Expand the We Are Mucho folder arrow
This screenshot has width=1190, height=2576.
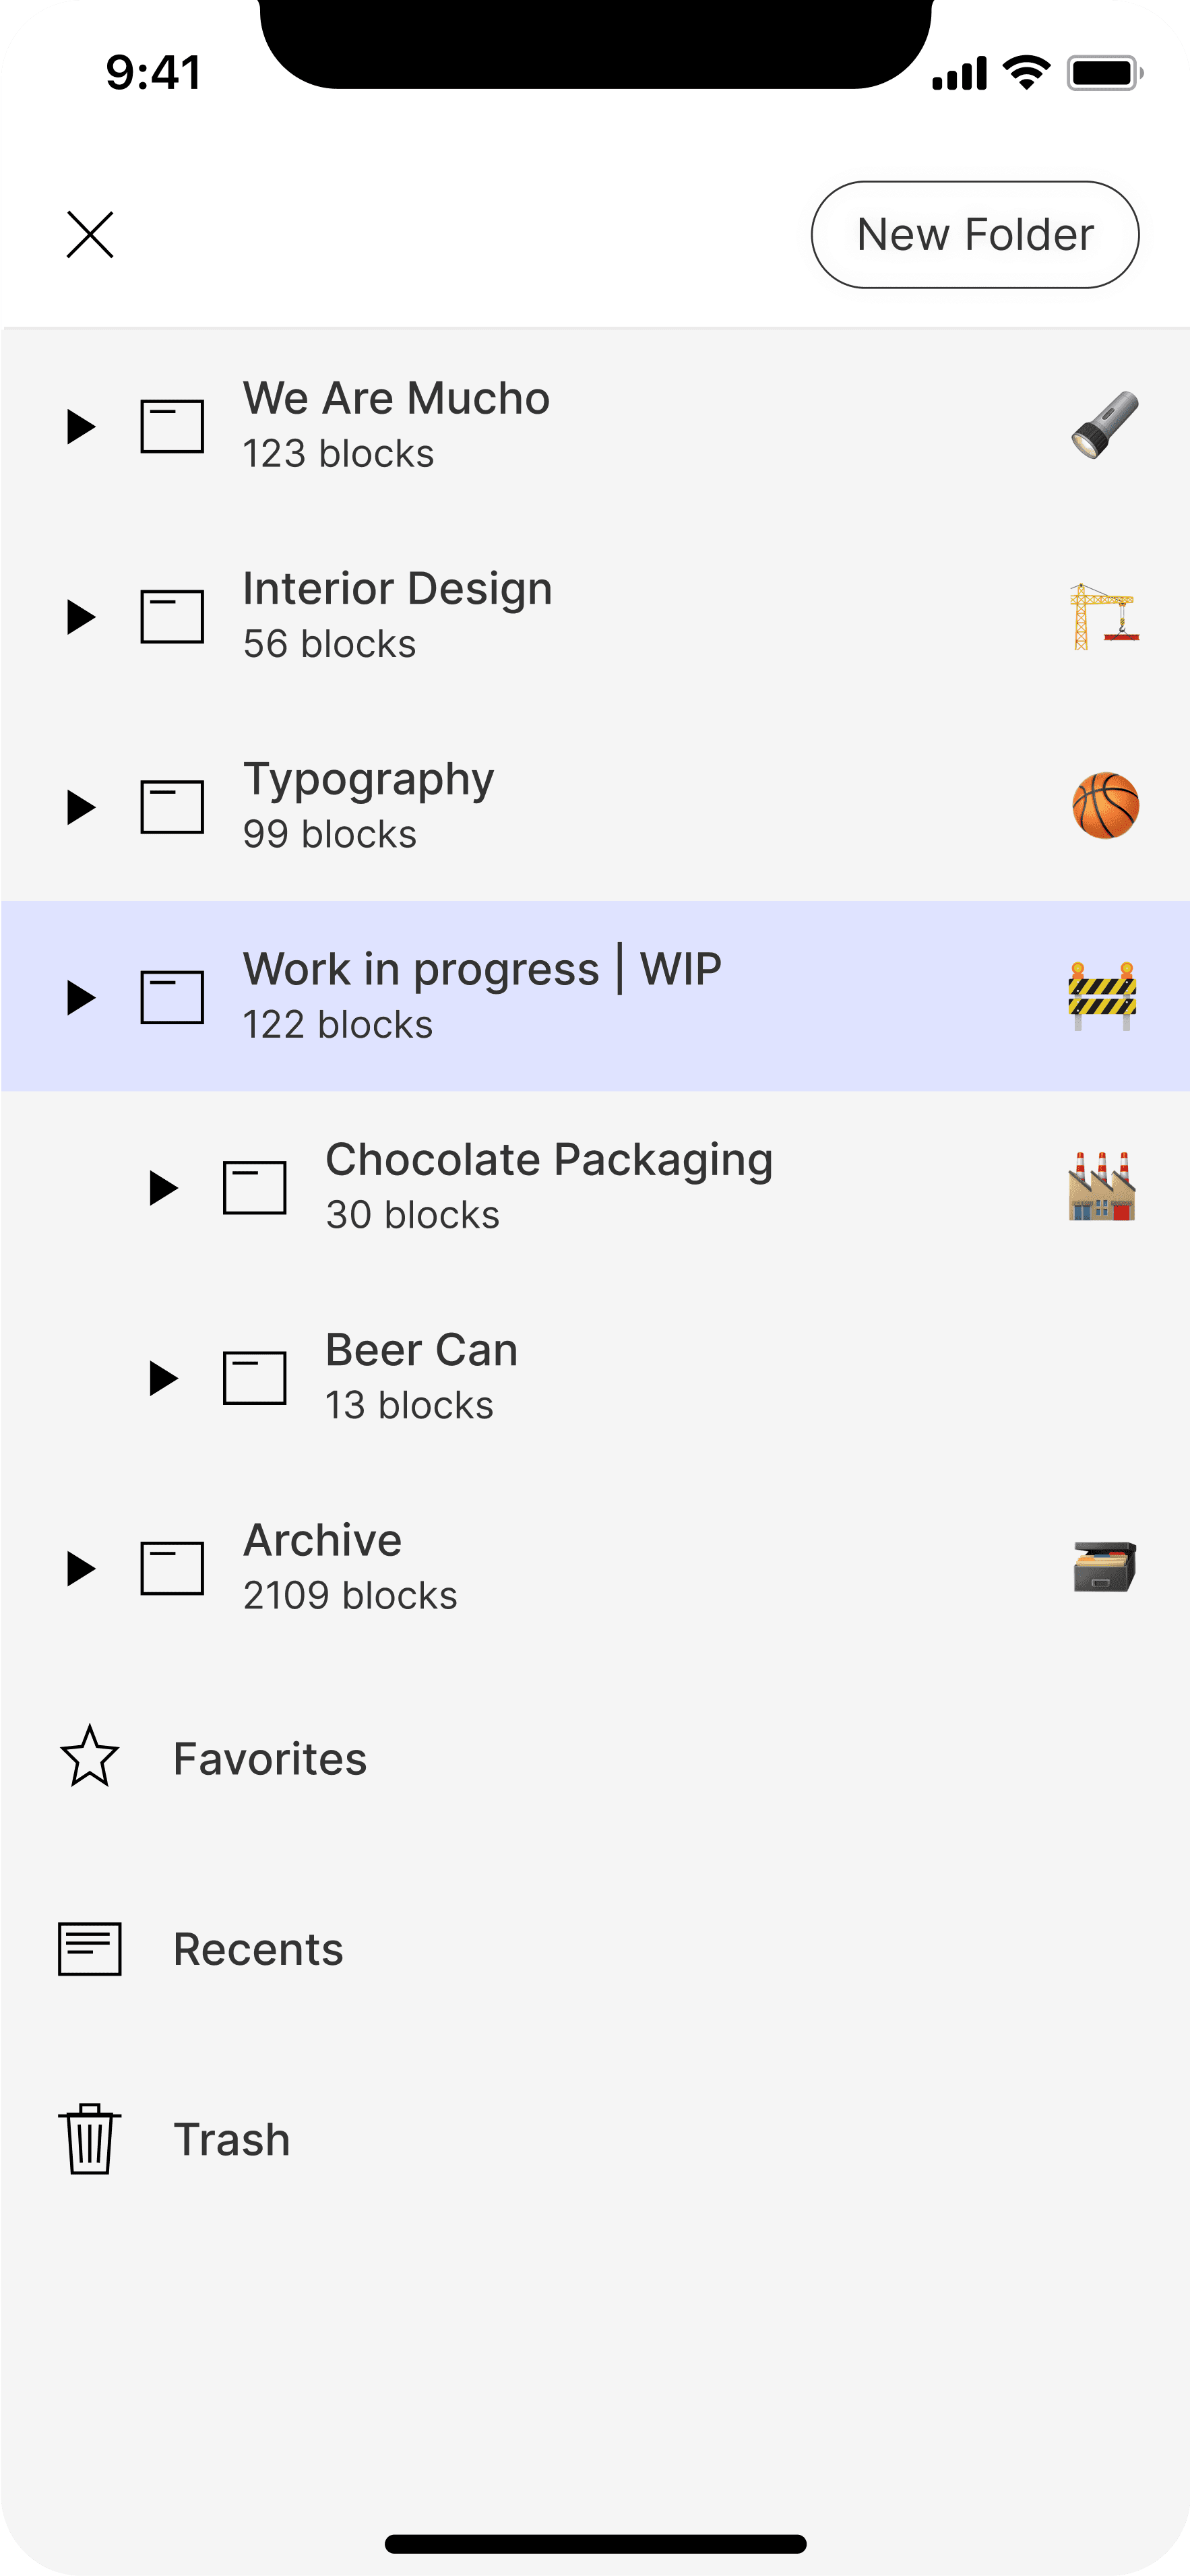click(81, 426)
